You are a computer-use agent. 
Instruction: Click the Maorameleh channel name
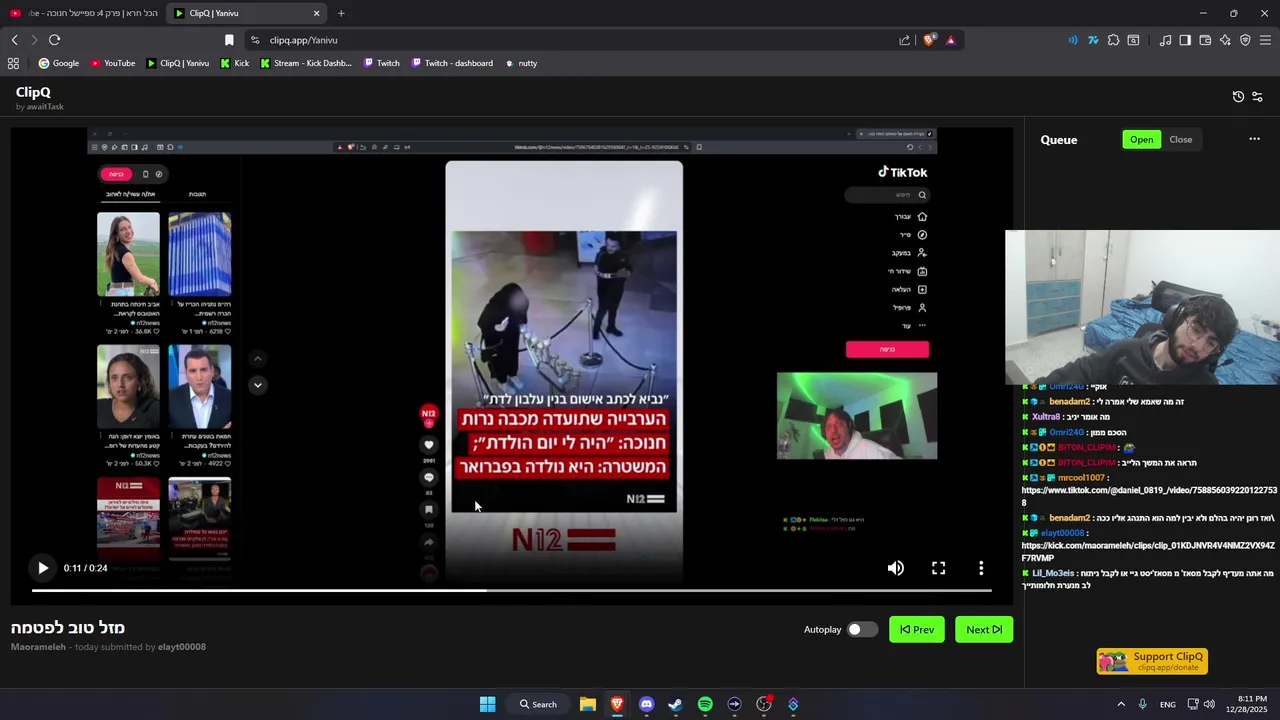click(38, 647)
